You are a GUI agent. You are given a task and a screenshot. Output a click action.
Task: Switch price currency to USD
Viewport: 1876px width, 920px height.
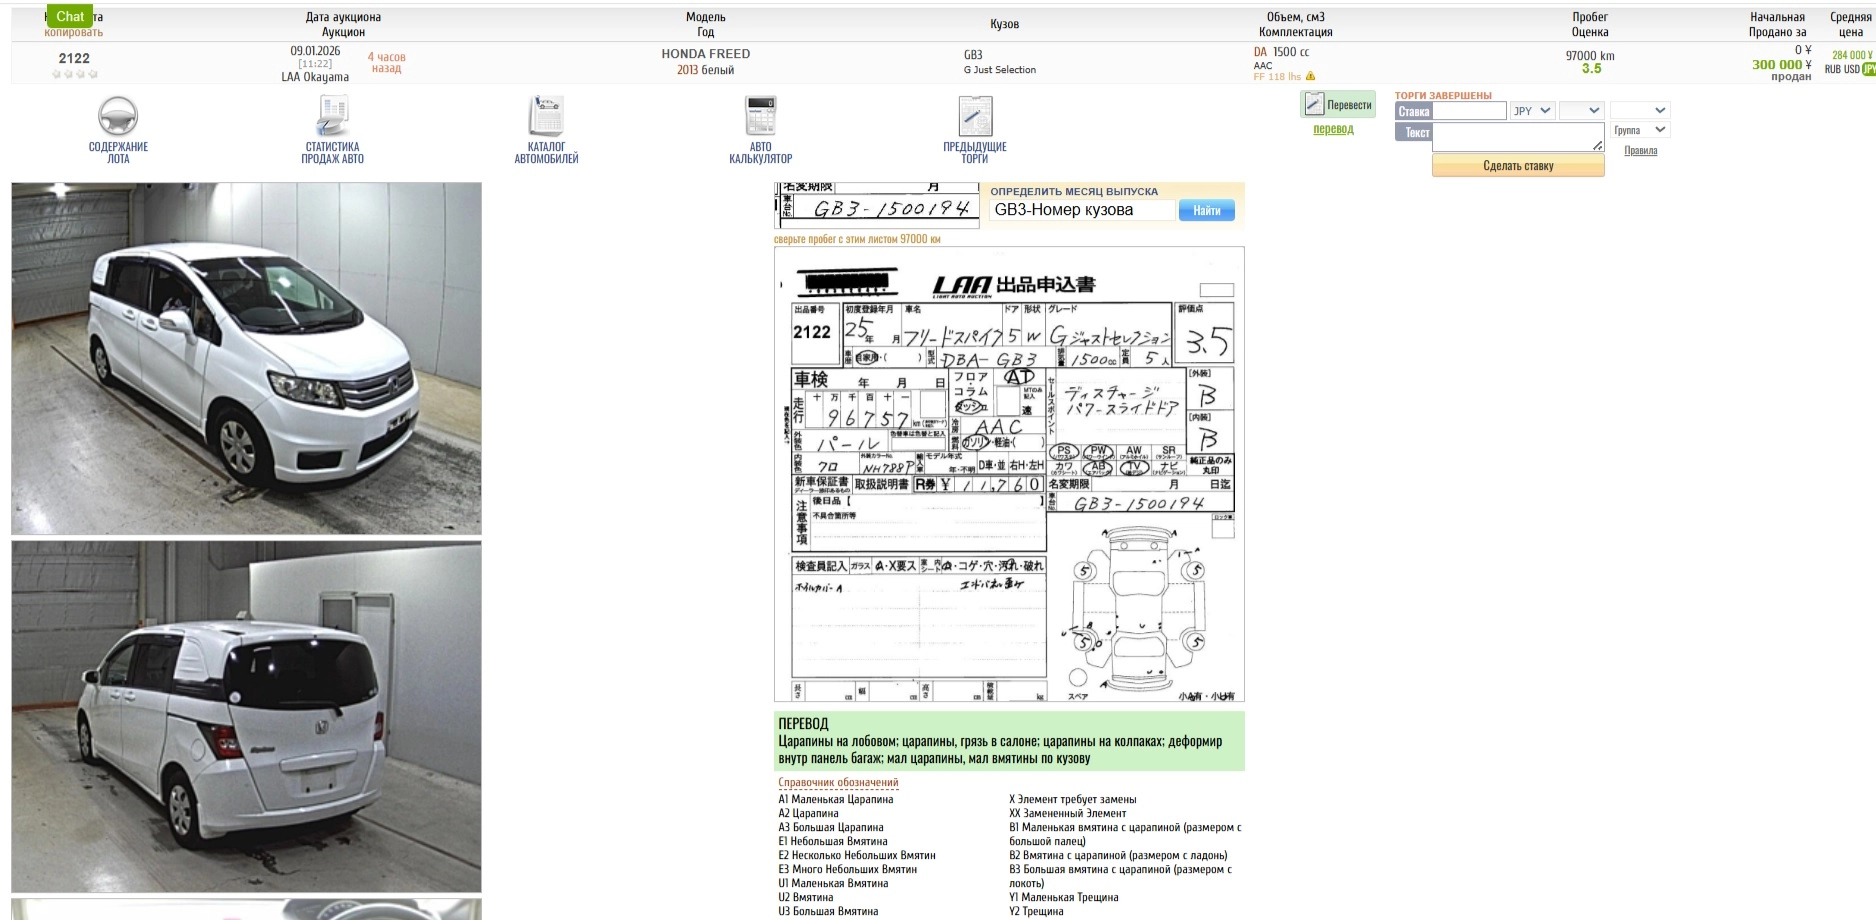coord(1851,70)
